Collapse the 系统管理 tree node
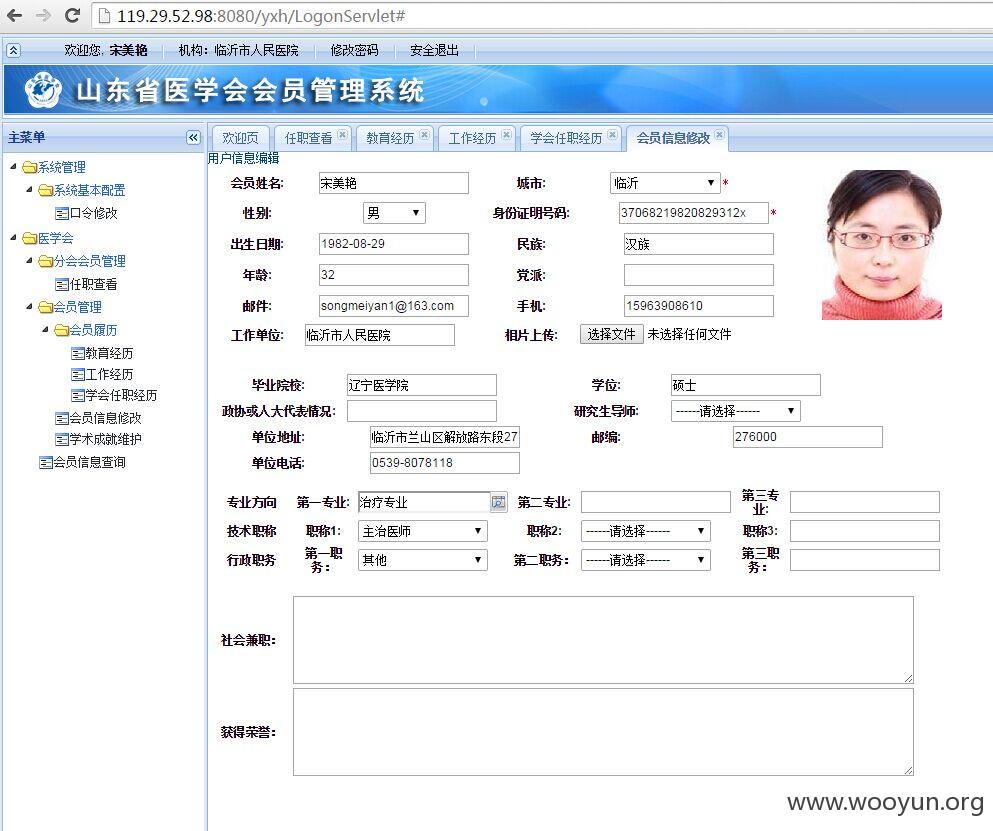The width and height of the screenshot is (993, 831). tap(13, 167)
